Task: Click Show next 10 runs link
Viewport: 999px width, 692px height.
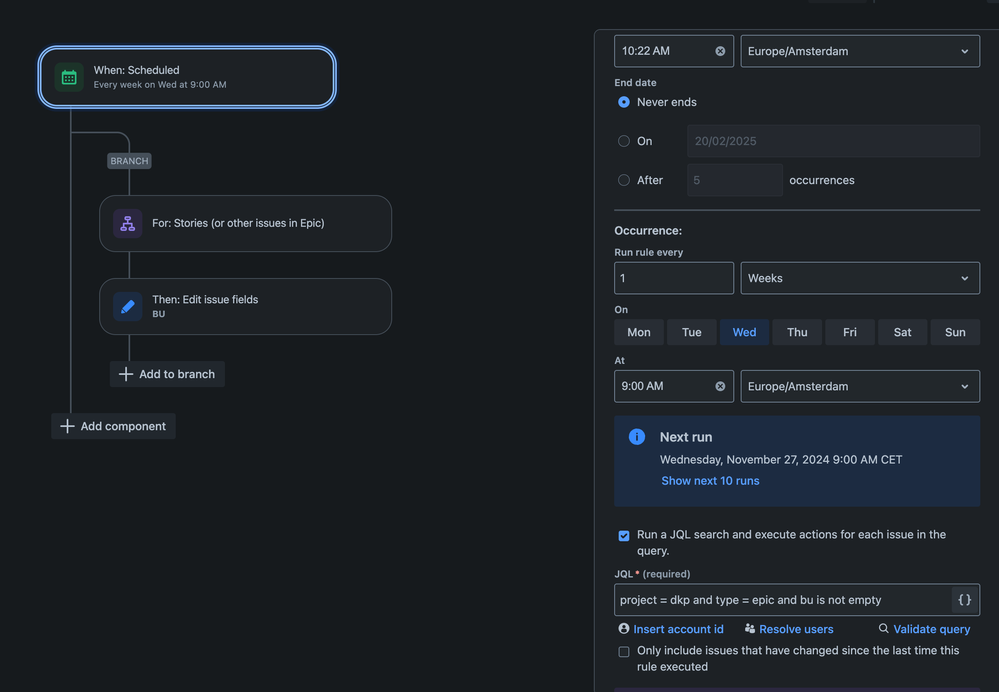Action: [x=710, y=480]
